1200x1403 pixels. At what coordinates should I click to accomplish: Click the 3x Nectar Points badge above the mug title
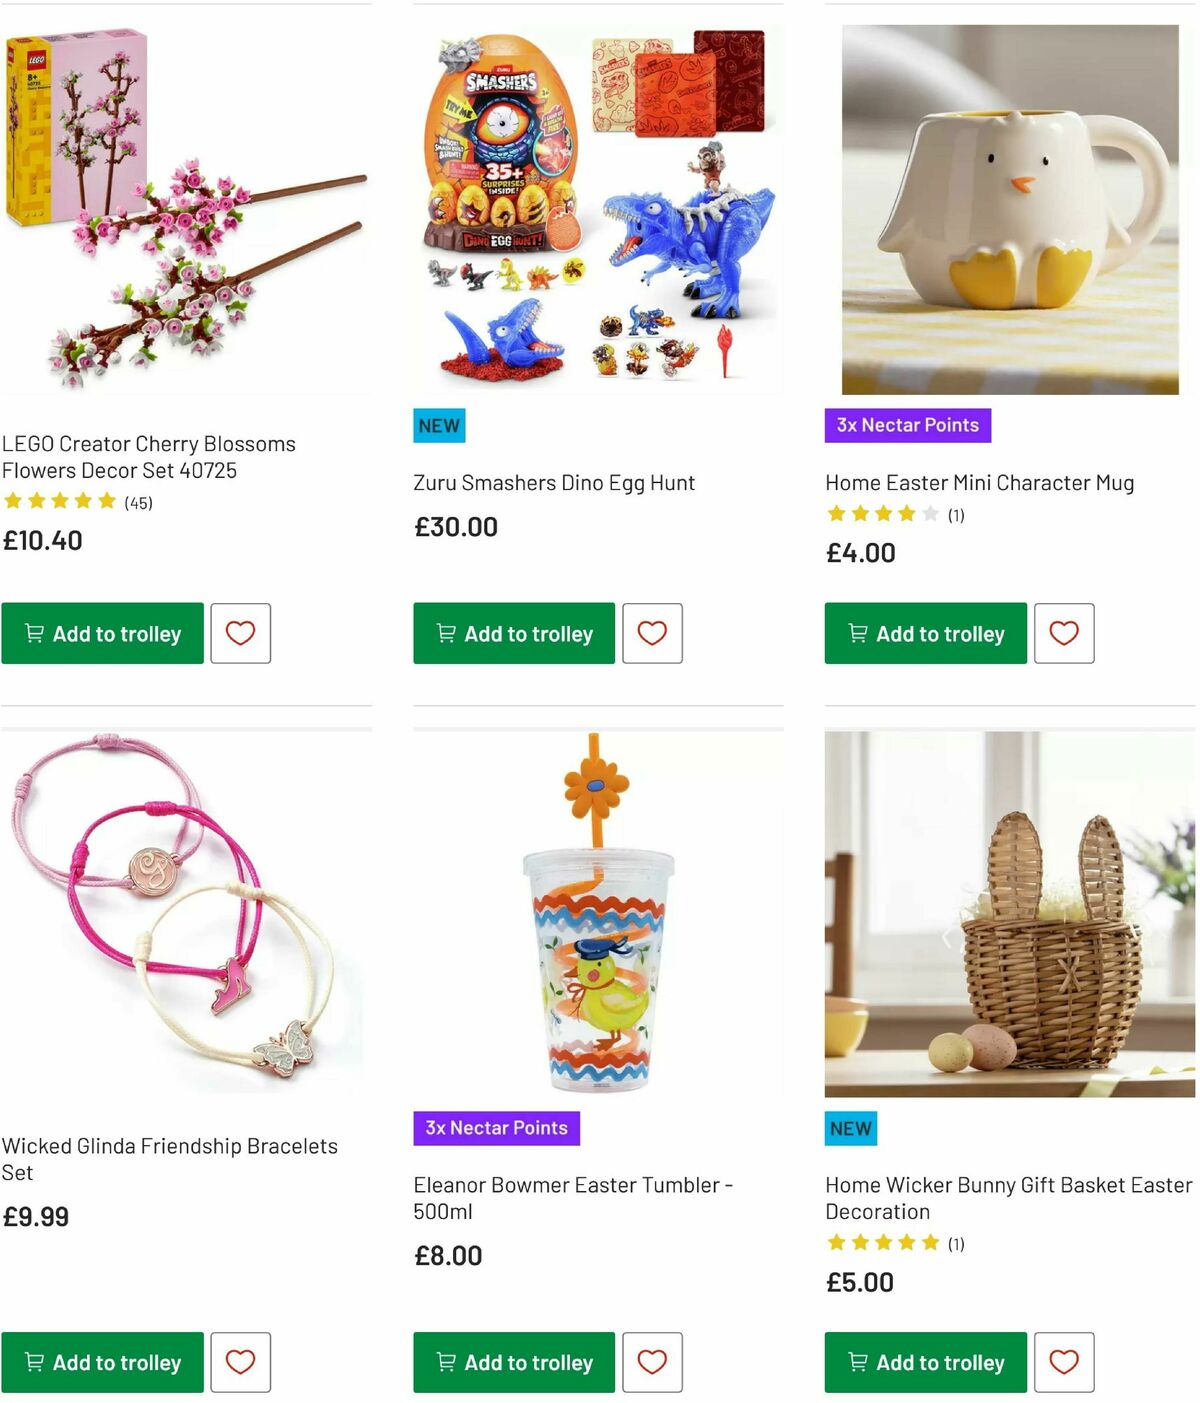(908, 425)
